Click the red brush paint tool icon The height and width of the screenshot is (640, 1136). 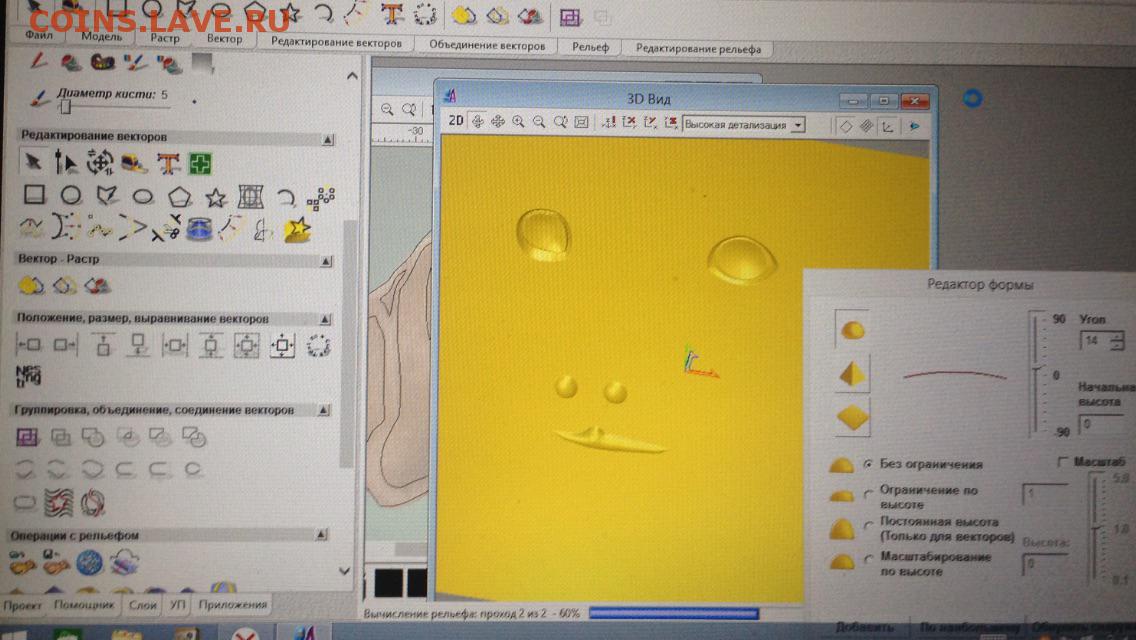pos(38,62)
